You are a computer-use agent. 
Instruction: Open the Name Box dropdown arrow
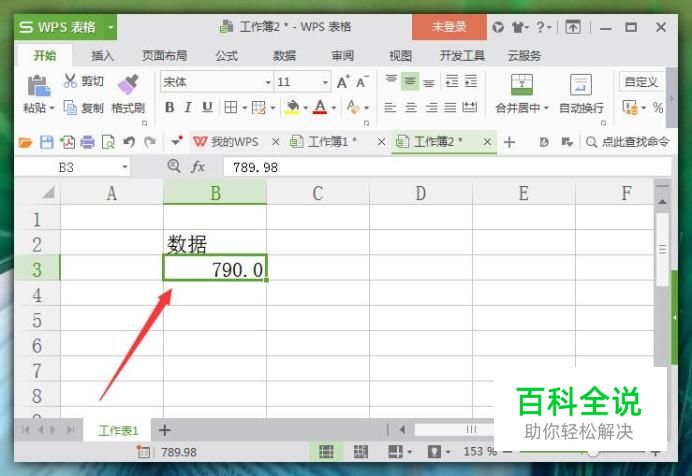125,167
